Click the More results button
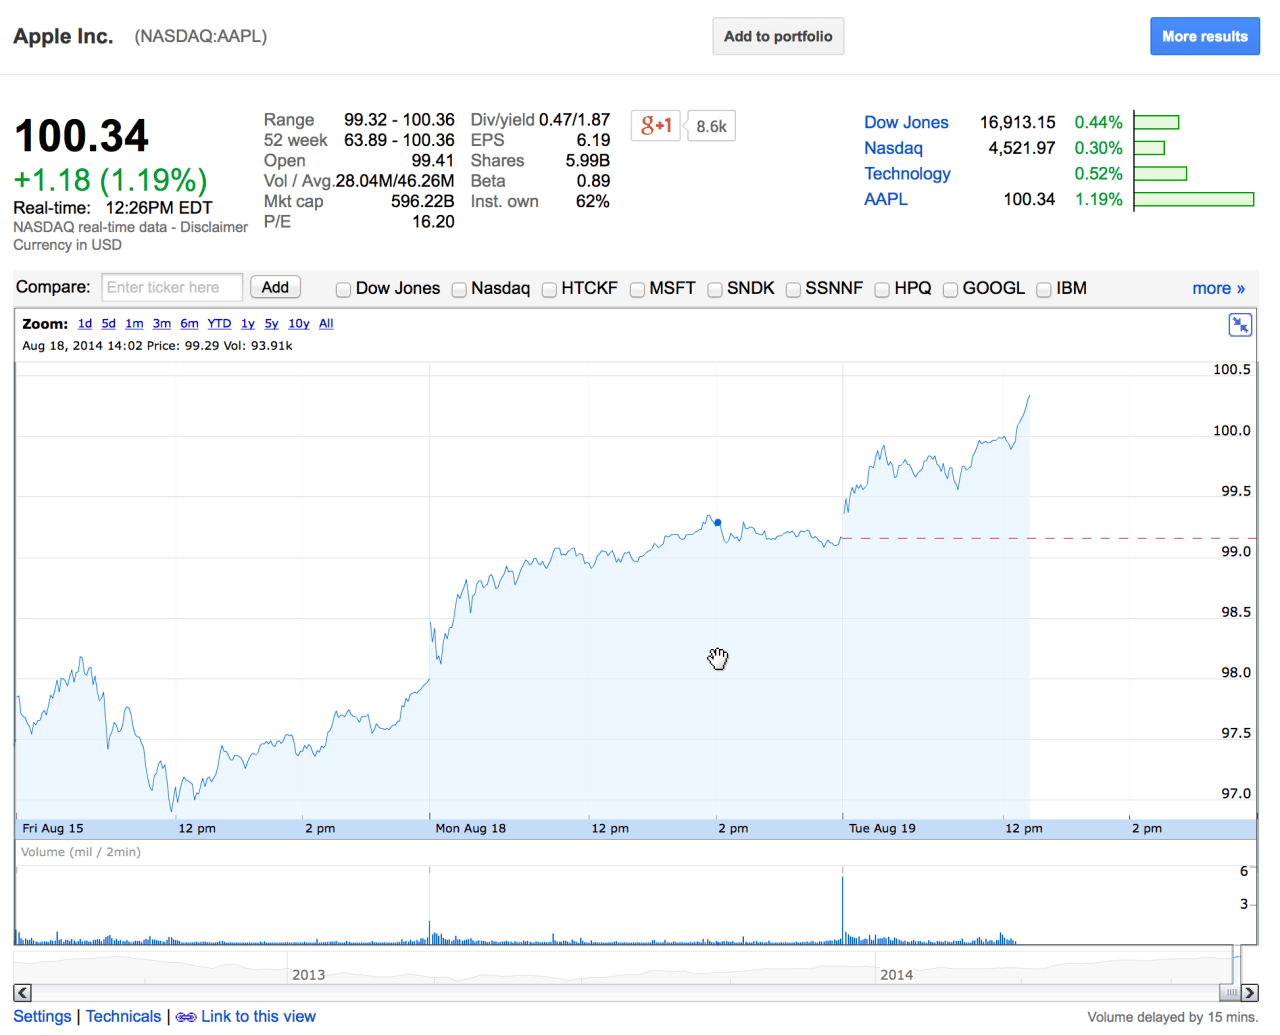Viewport: 1280px width, 1035px height. [1205, 36]
